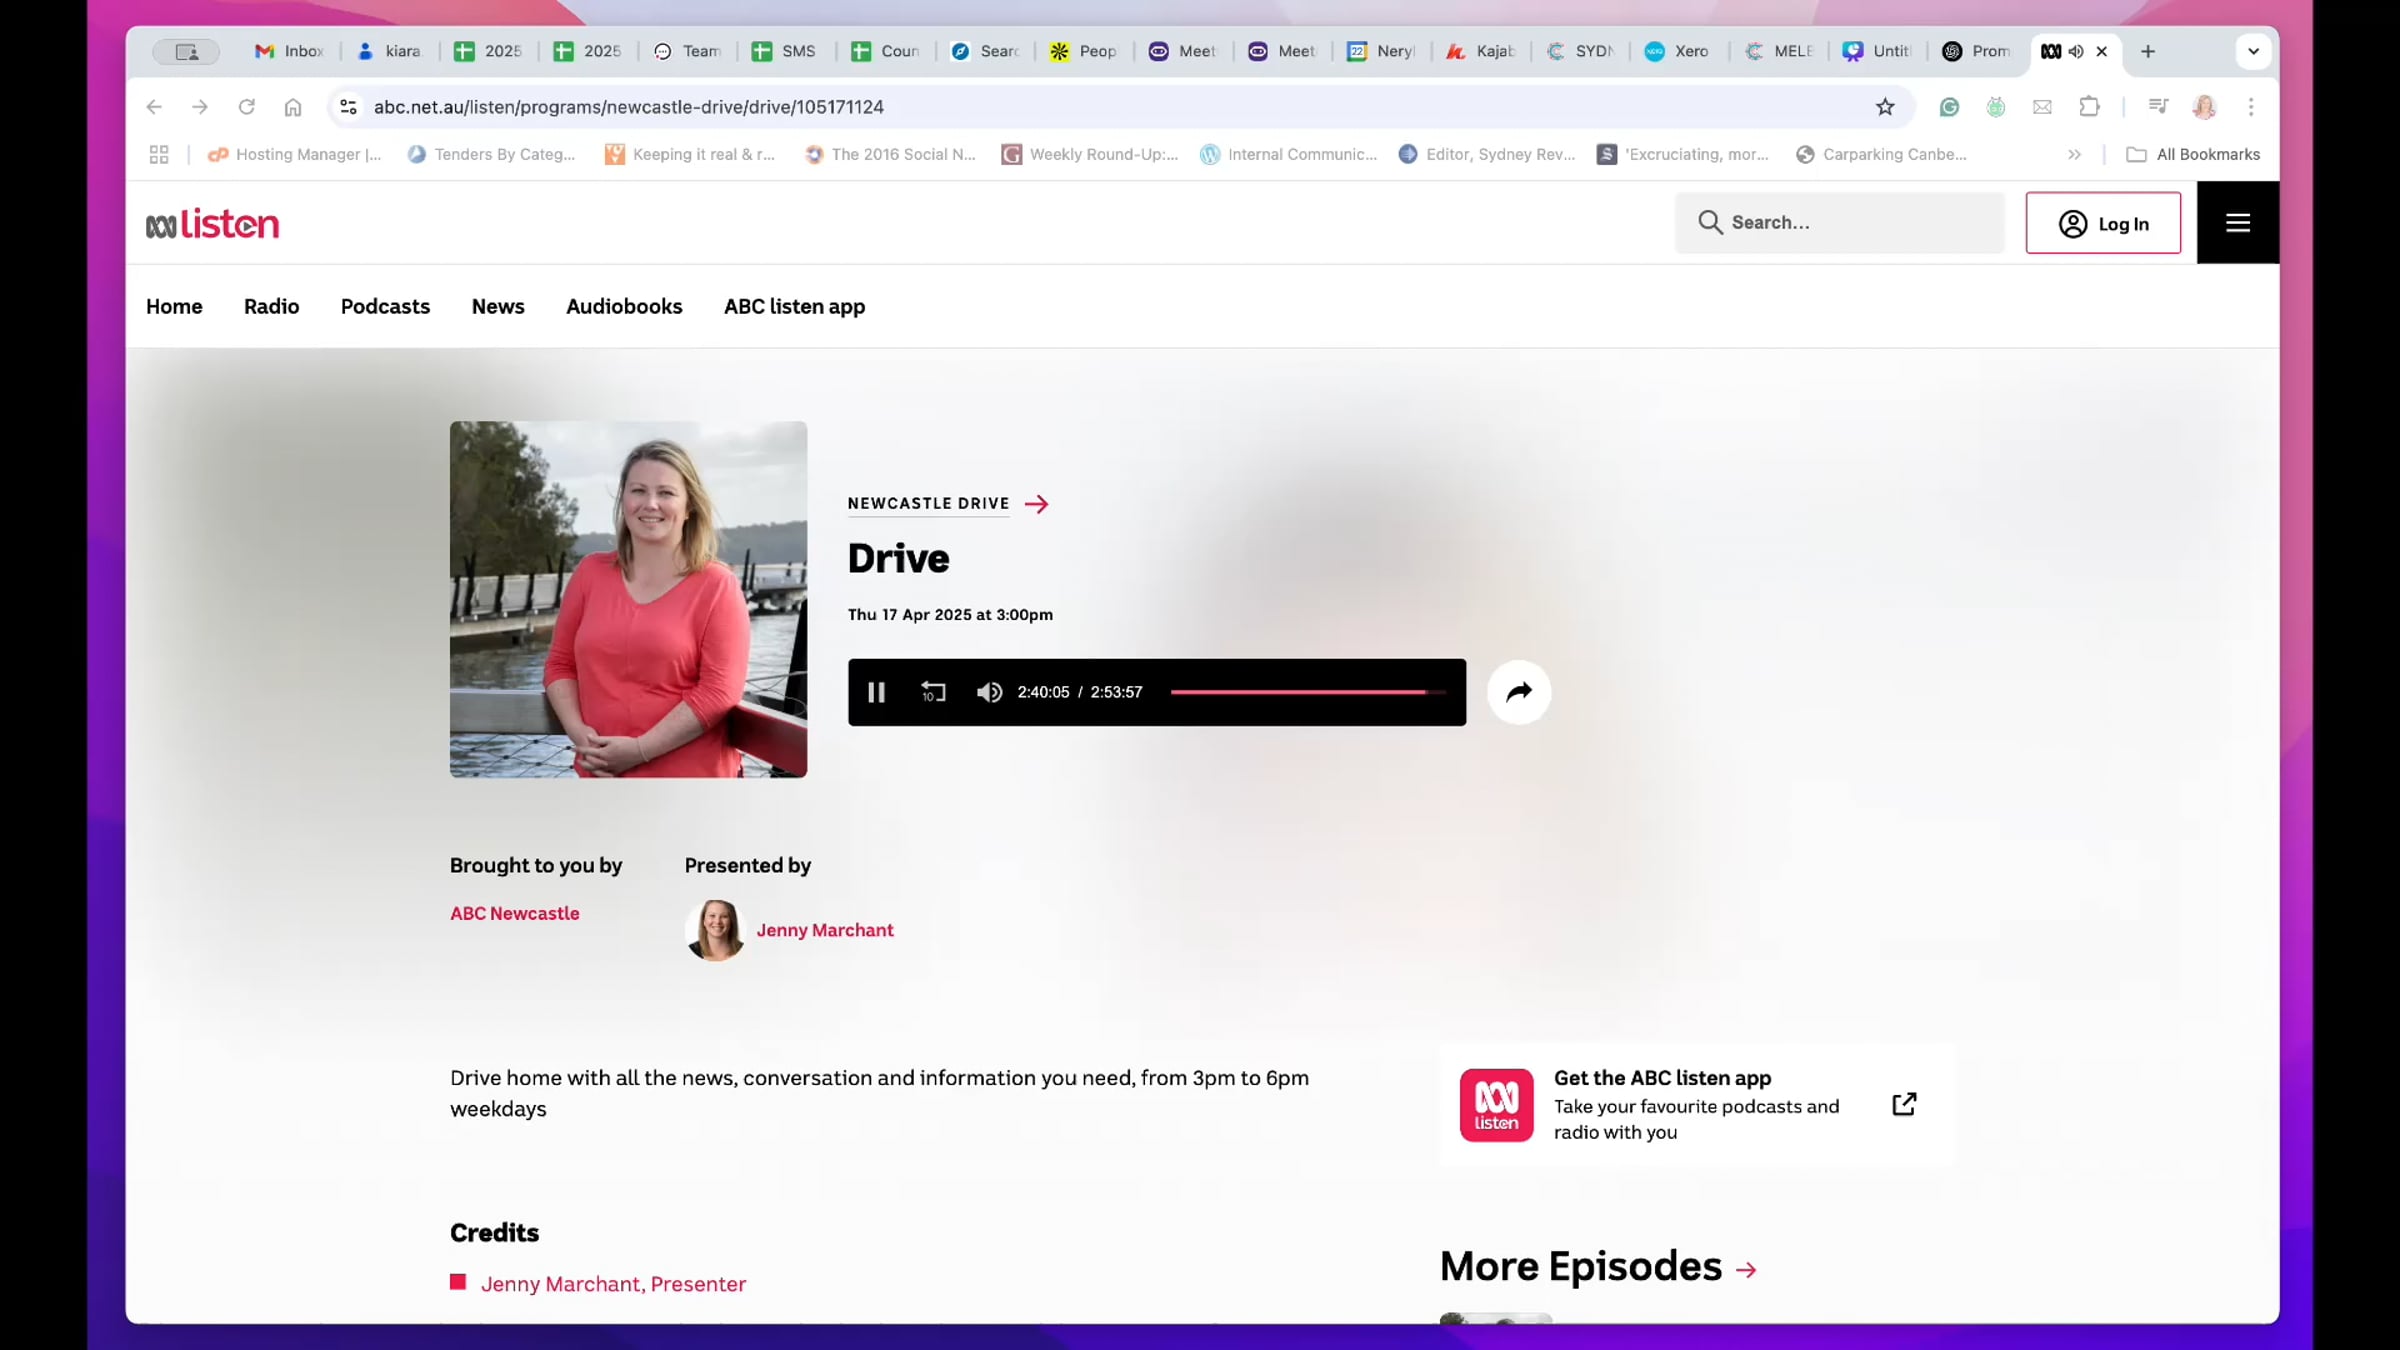Focus the ABC listen search field

(x=1840, y=223)
